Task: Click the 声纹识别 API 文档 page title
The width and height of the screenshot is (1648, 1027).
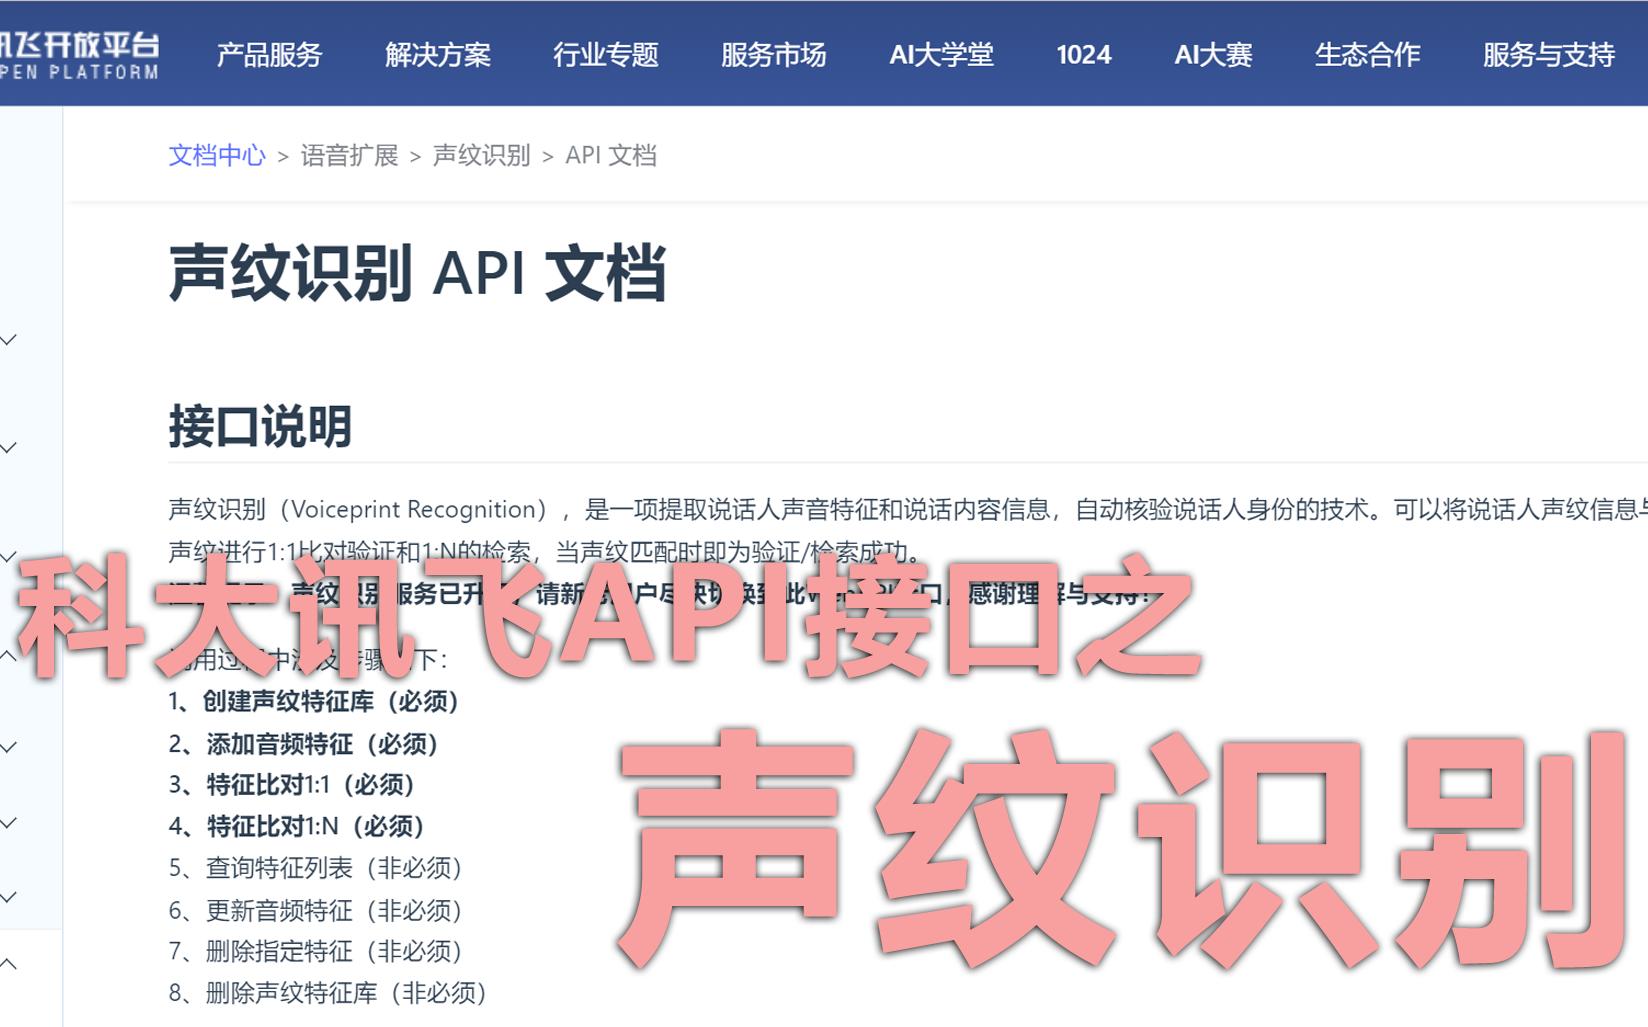Action: click(417, 272)
